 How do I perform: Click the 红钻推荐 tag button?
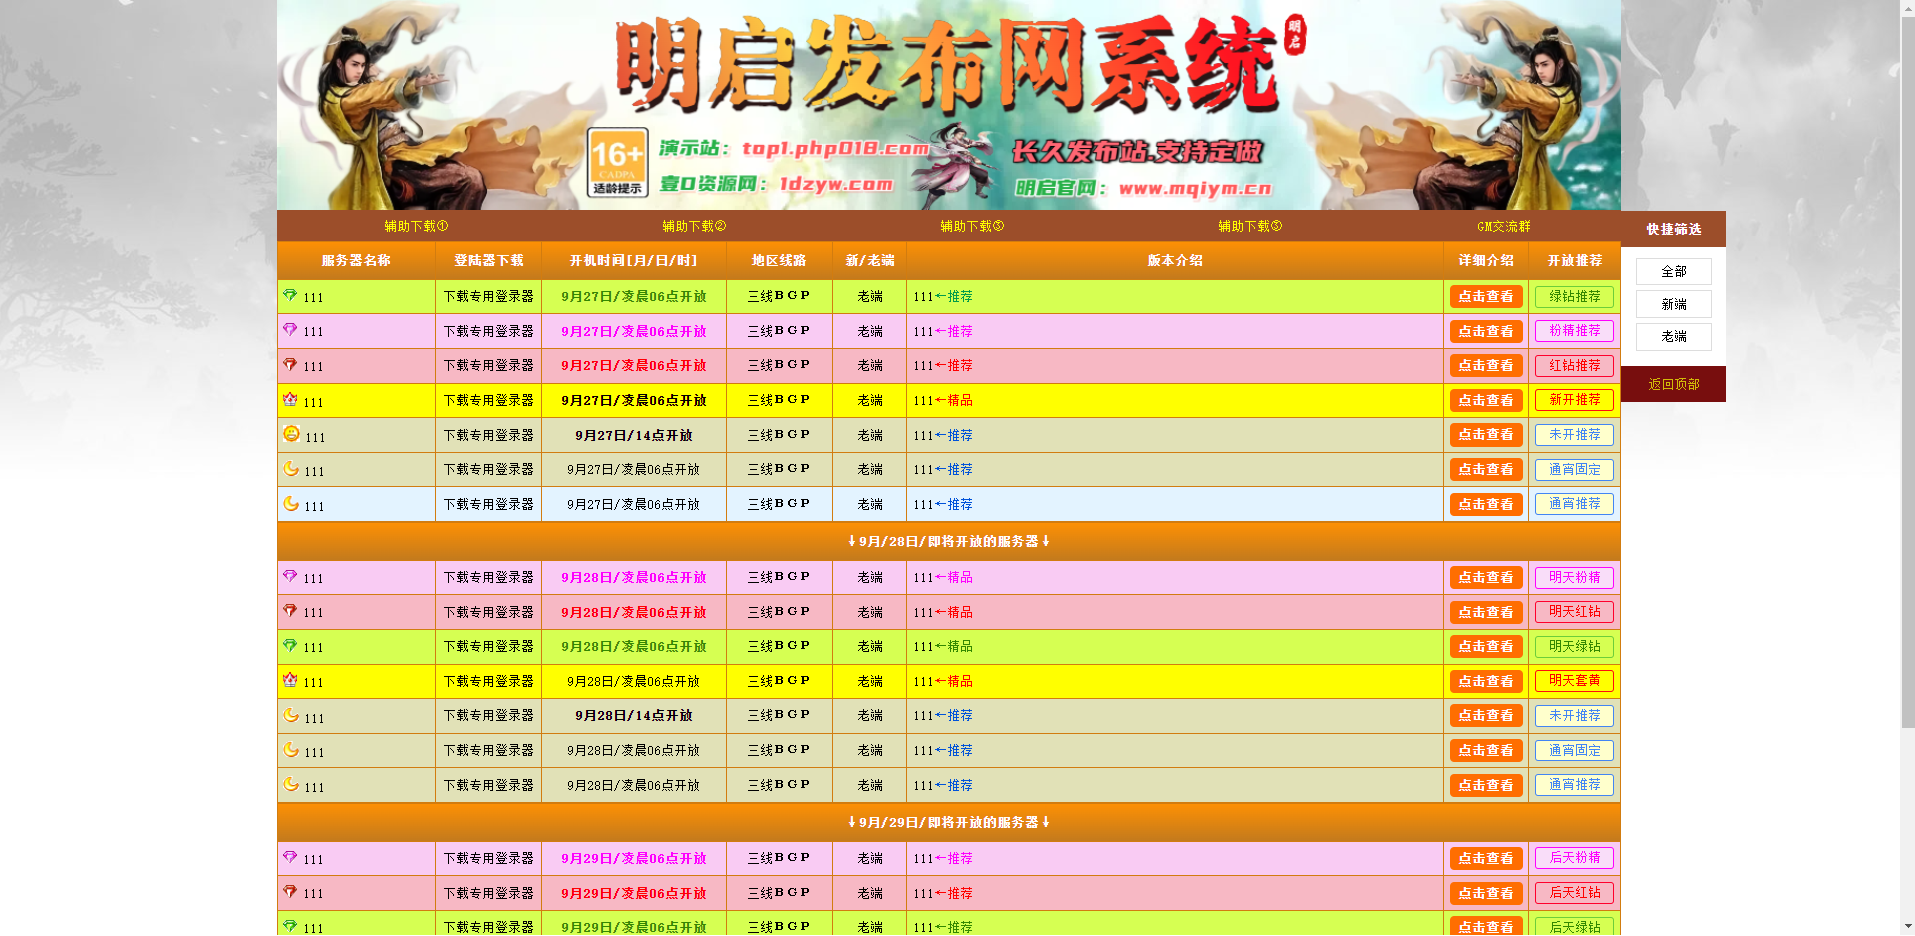pos(1575,366)
